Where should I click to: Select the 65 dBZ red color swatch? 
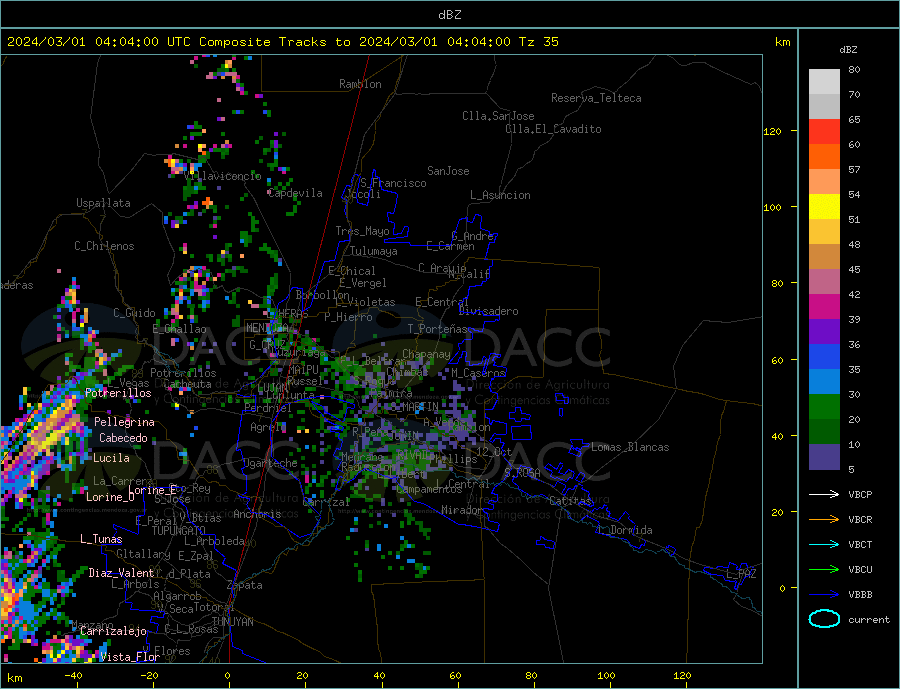click(x=824, y=131)
